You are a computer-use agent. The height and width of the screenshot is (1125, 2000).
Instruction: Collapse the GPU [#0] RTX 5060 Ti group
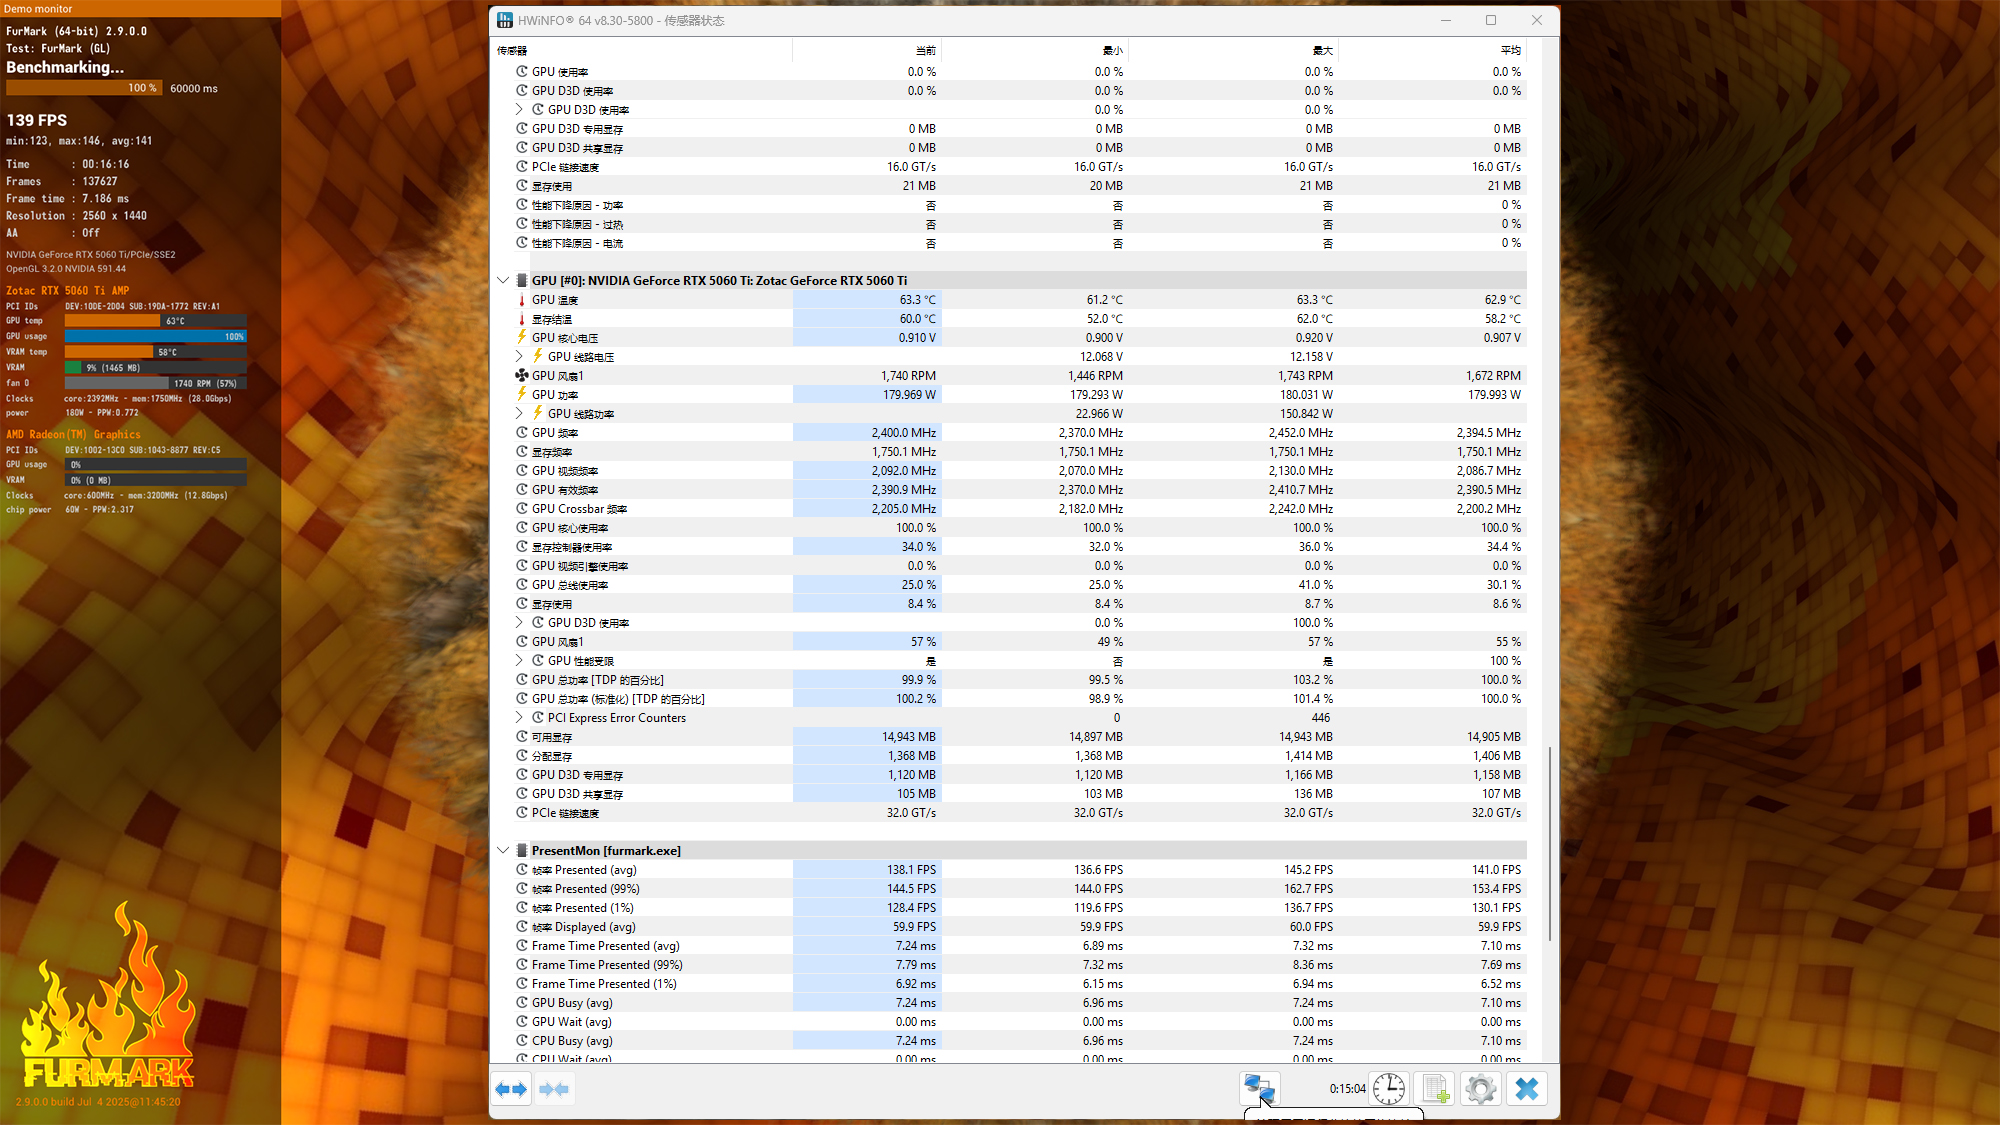pyautogui.click(x=503, y=281)
